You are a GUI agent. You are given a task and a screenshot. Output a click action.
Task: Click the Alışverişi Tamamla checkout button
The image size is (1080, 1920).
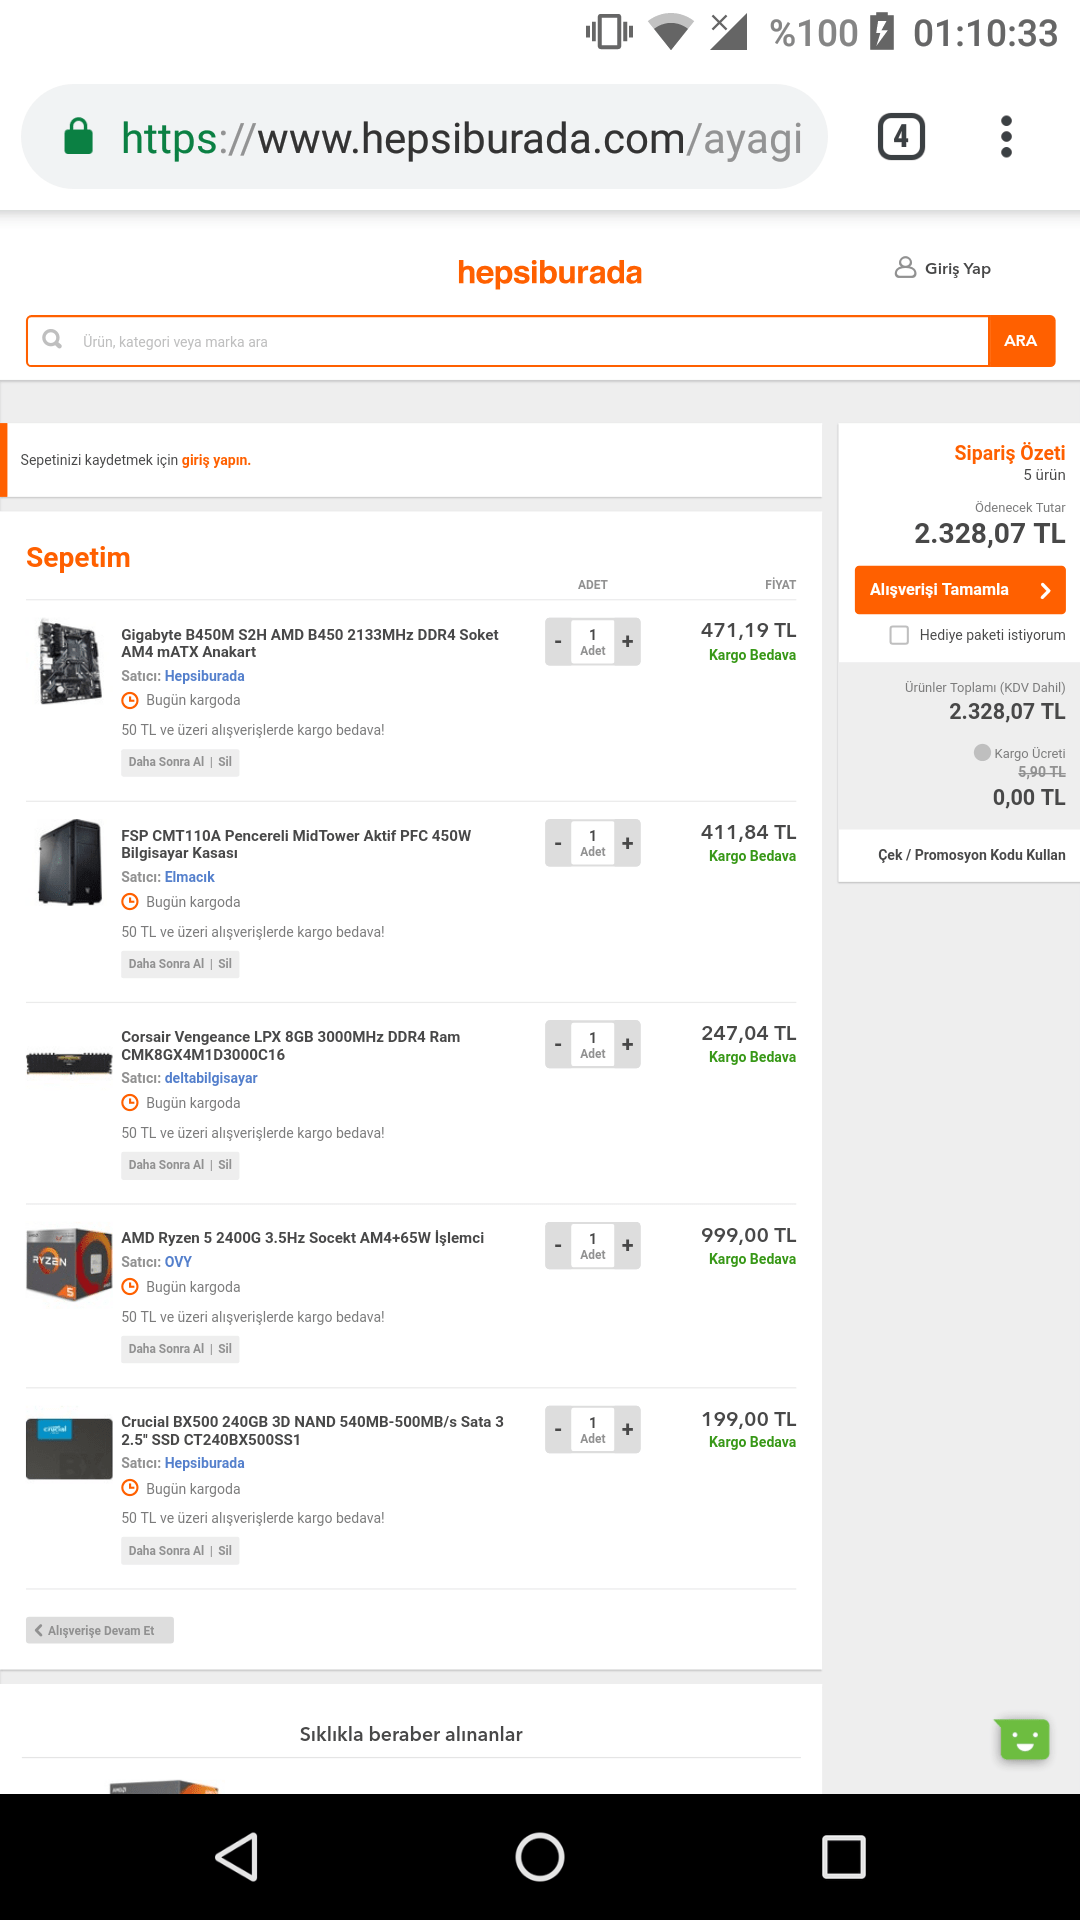click(959, 590)
